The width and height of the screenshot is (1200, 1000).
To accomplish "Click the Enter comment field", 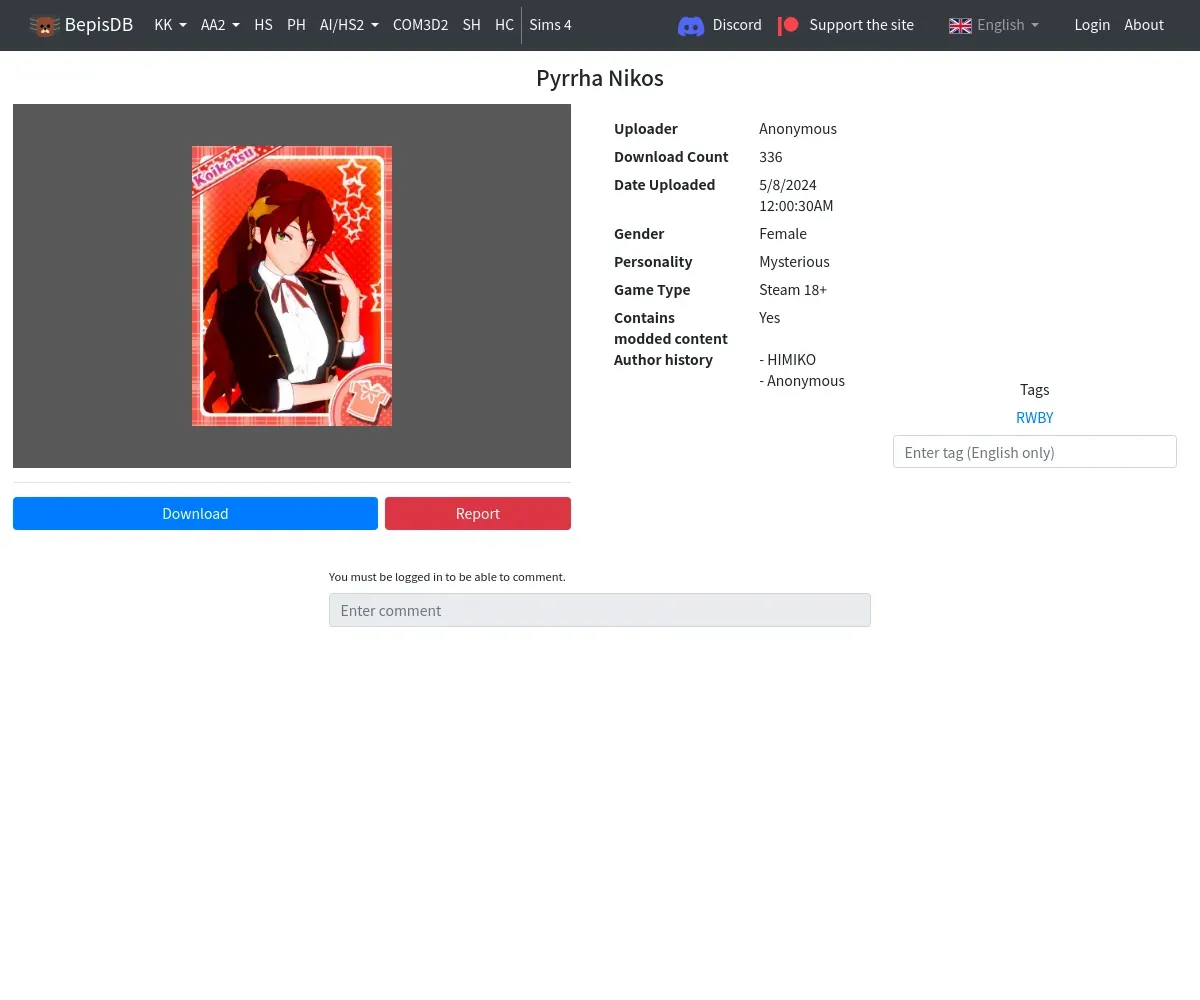I will (x=600, y=610).
